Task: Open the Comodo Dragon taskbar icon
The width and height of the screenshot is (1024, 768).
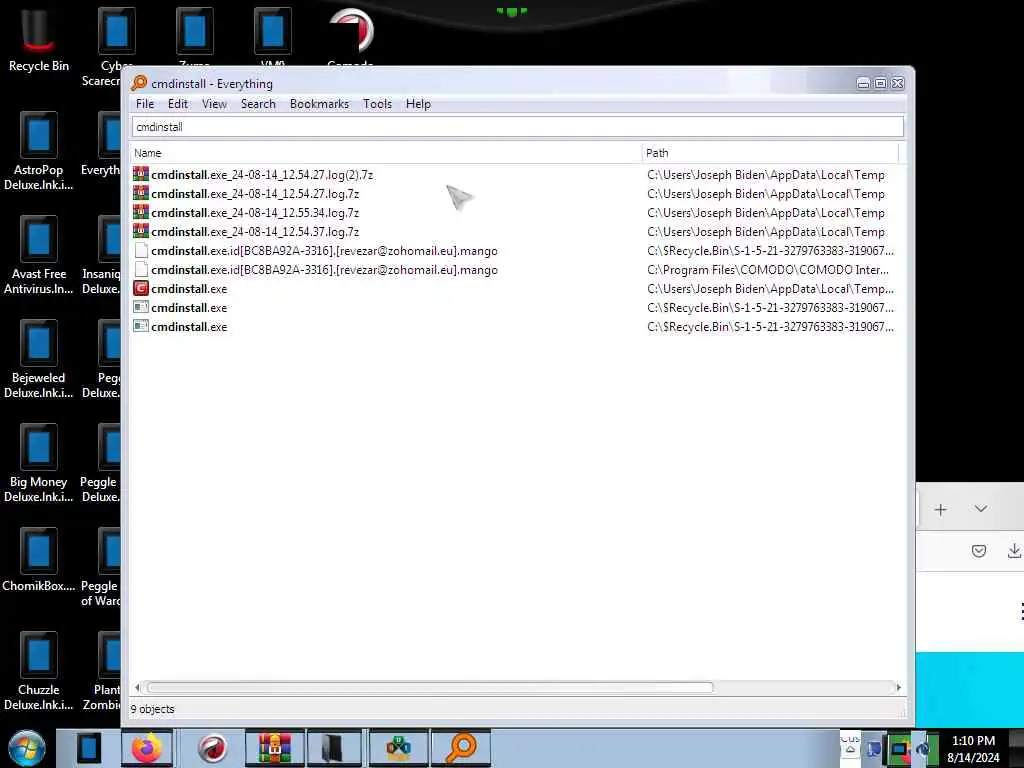Action: coord(212,748)
